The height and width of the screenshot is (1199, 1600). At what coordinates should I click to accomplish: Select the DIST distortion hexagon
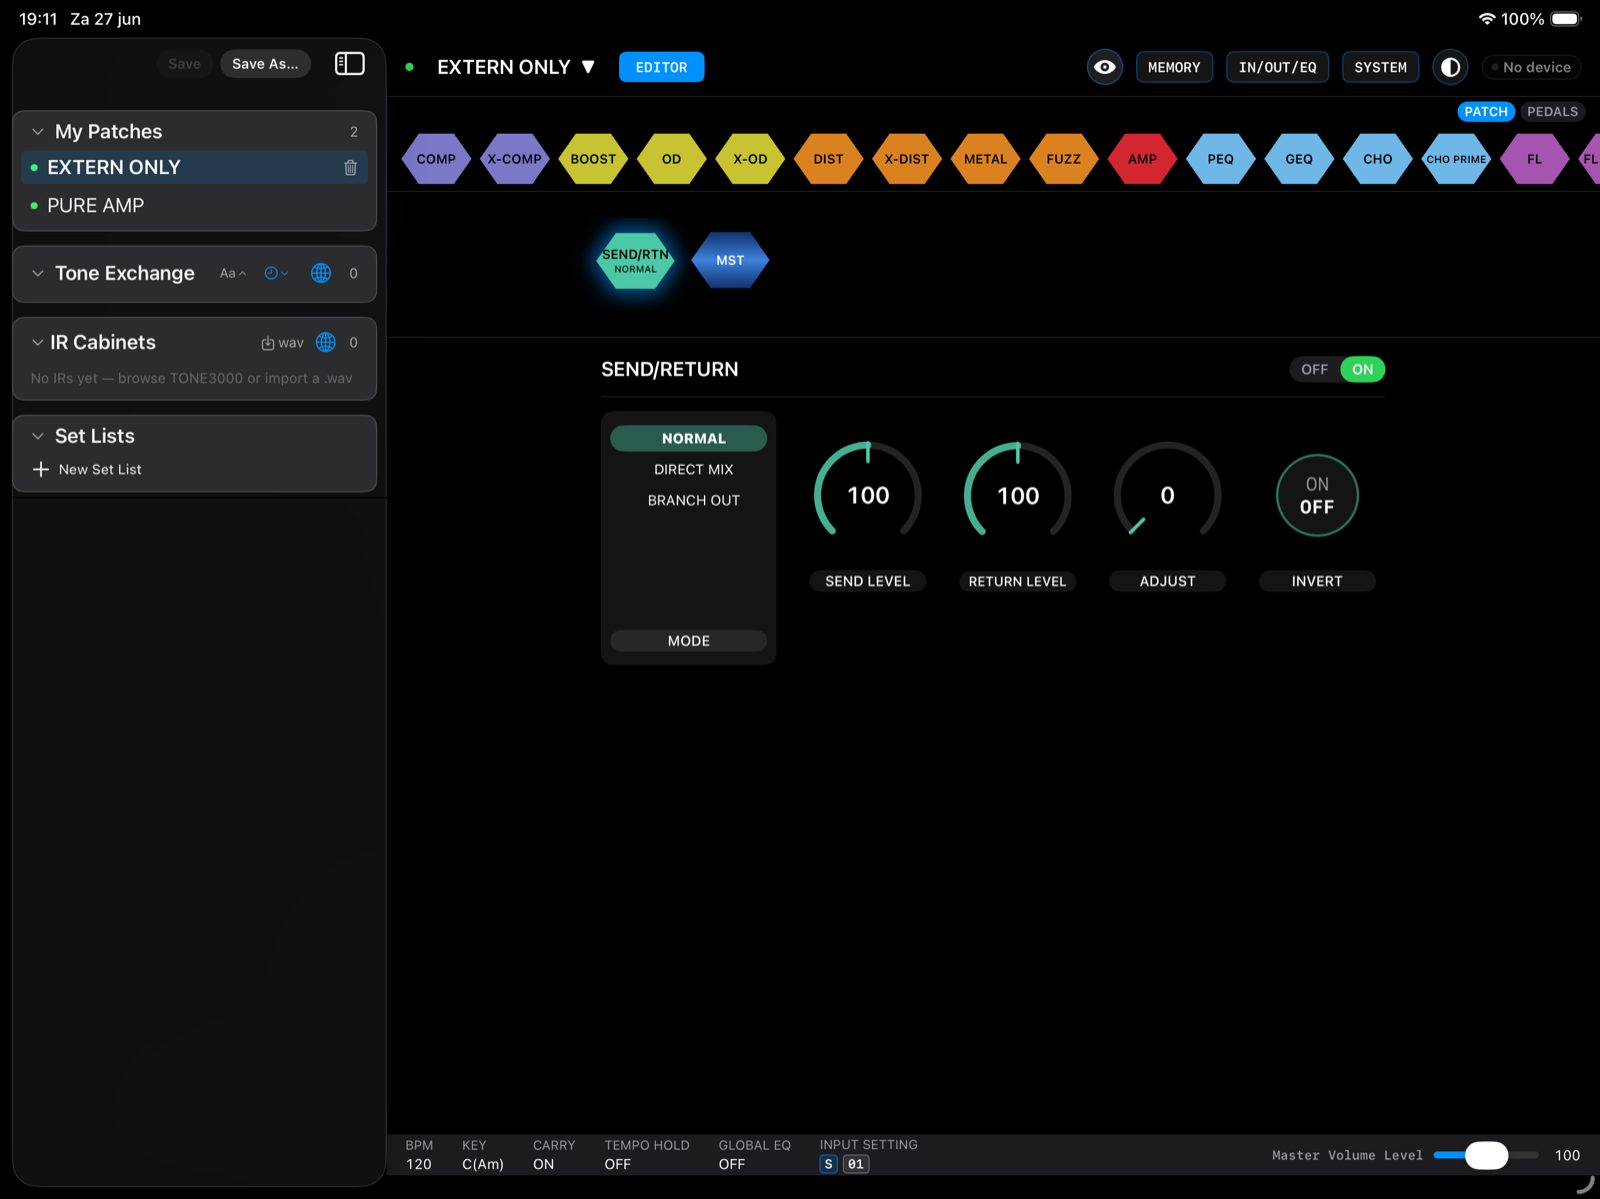coord(828,159)
